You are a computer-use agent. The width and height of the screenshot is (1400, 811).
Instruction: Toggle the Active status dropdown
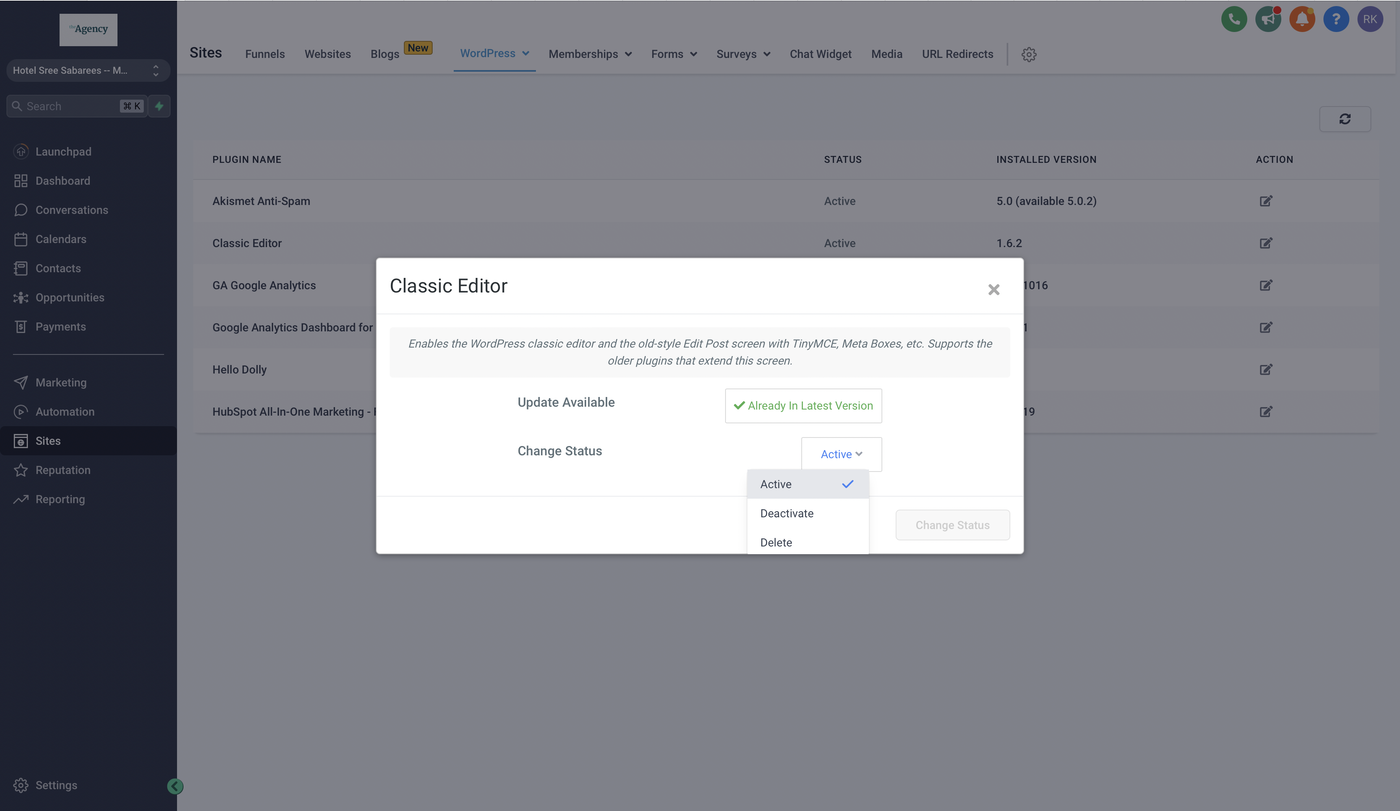pyautogui.click(x=841, y=454)
